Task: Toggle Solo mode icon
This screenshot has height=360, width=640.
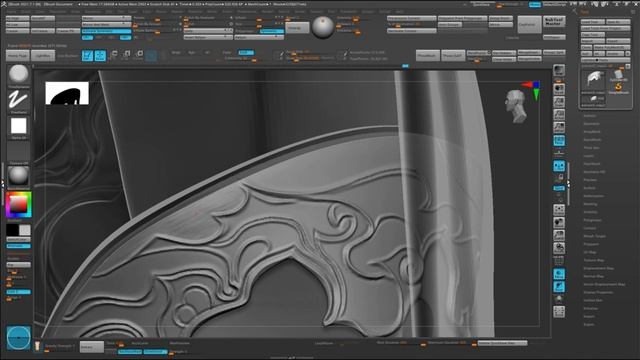Action: tap(559, 299)
